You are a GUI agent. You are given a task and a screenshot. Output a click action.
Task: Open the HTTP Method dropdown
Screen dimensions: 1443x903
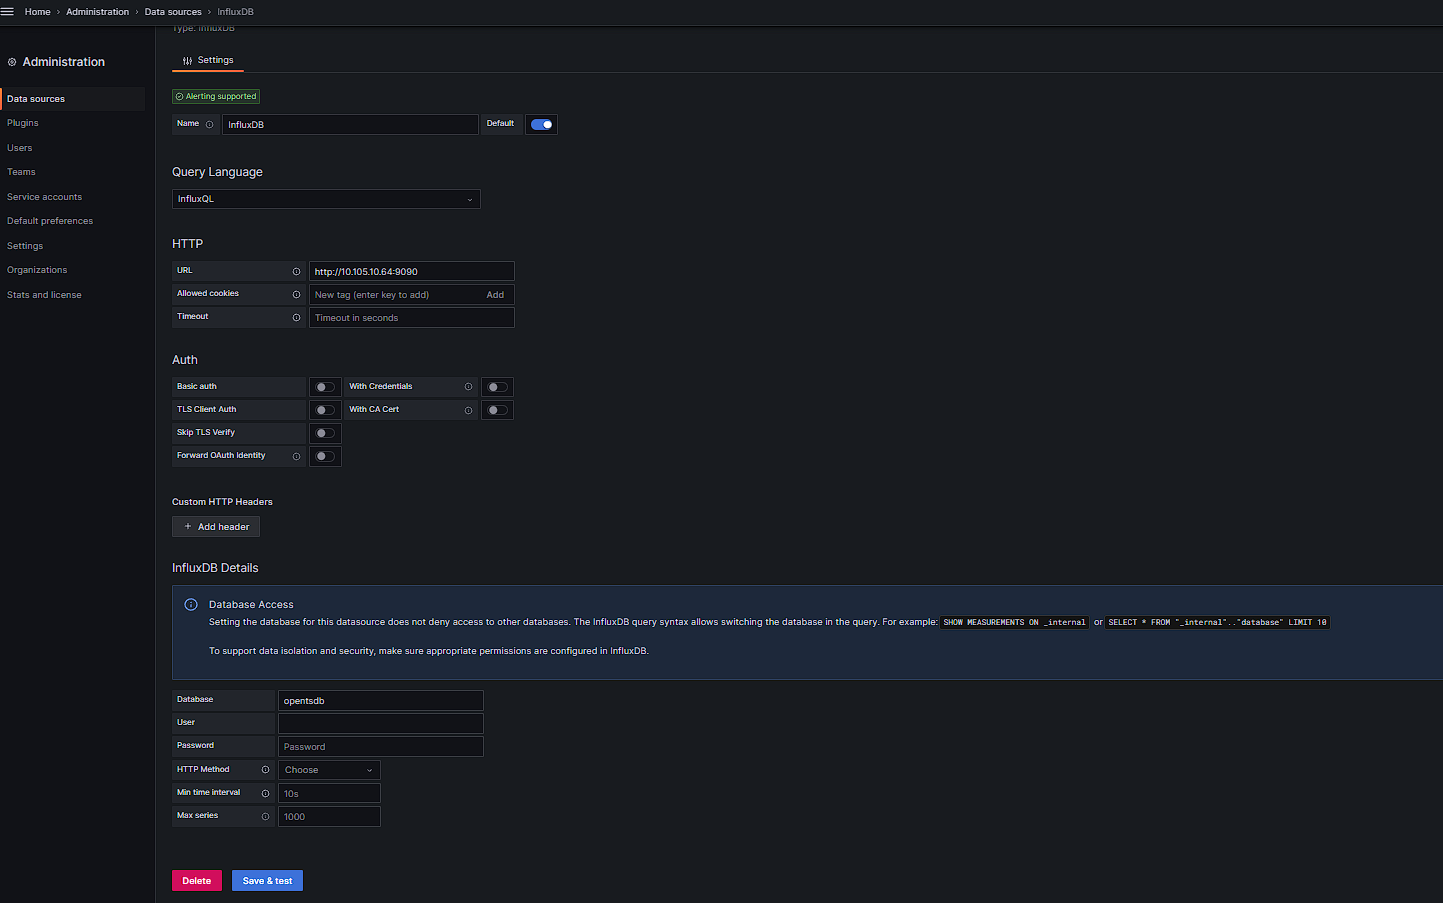(329, 770)
